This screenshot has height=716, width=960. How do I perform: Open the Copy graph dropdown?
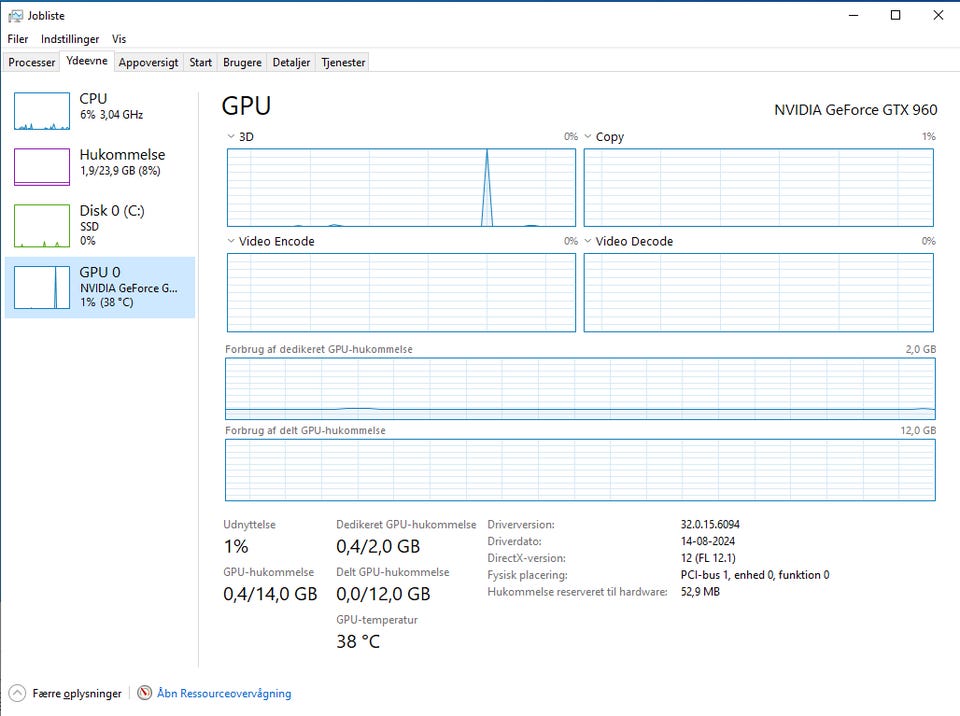coord(589,137)
